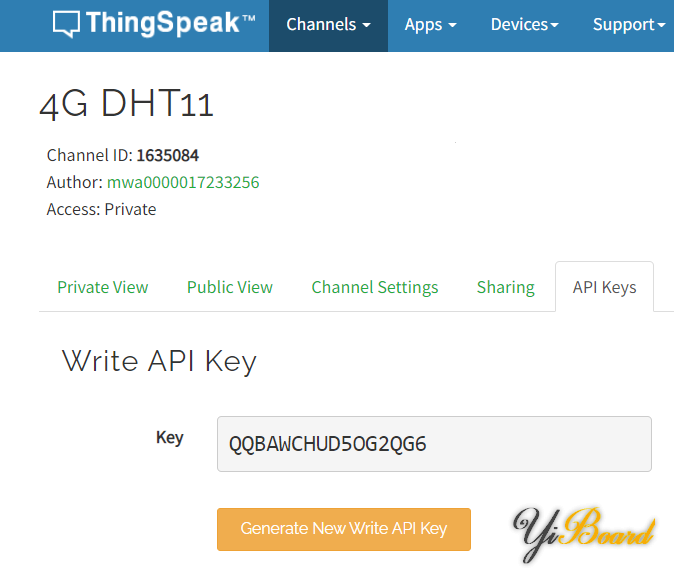Switch to the Public View tab
This screenshot has width=674, height=584.
(x=230, y=287)
